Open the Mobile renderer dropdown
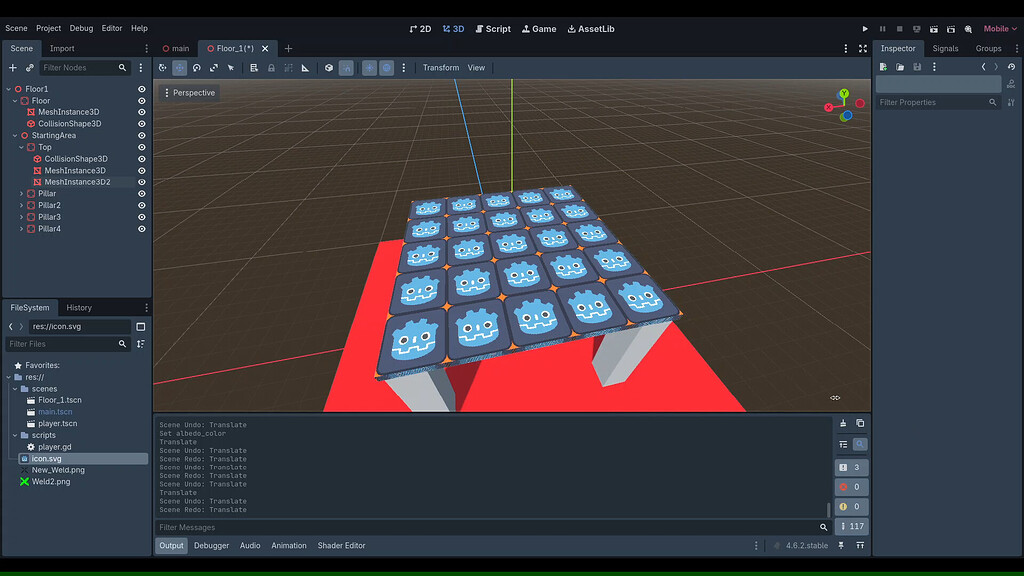Viewport: 1024px width, 576px height. point(1000,29)
